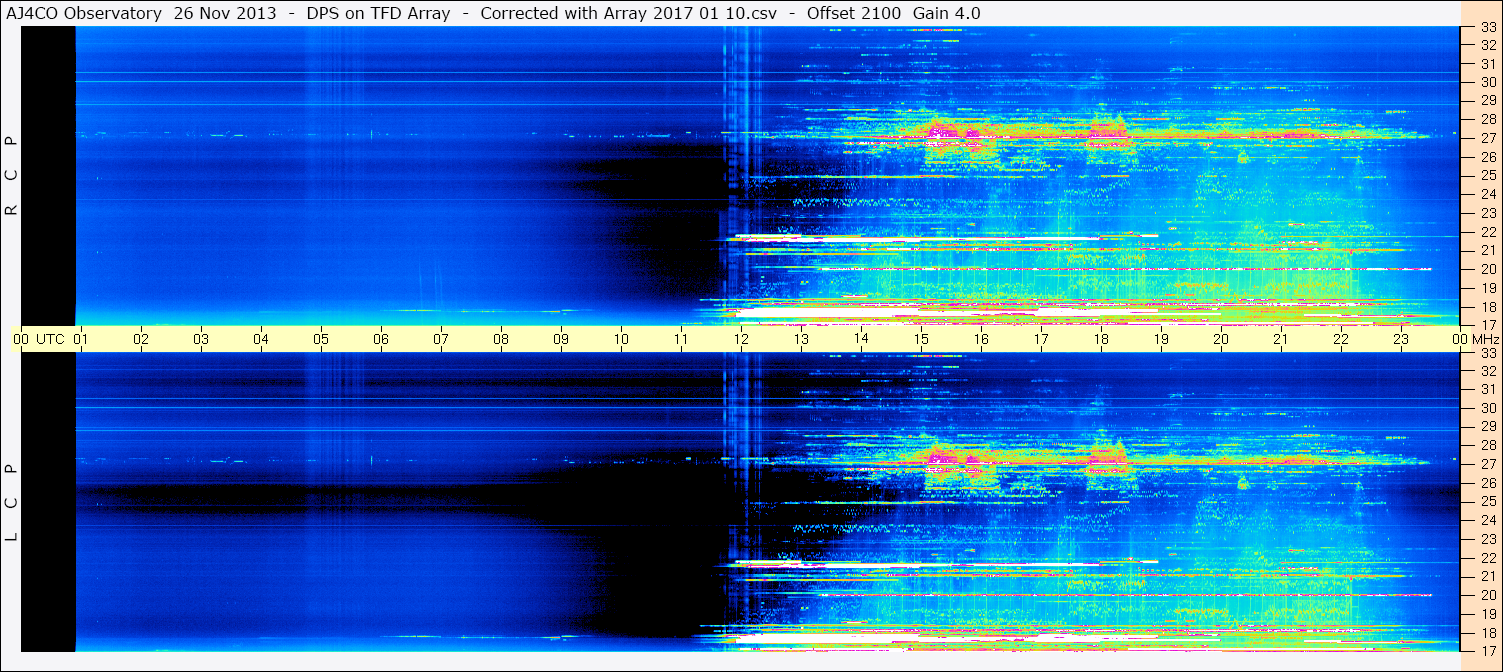
Task: Click the black no-data strip left of RCP spectrogram
Action: coord(48,175)
